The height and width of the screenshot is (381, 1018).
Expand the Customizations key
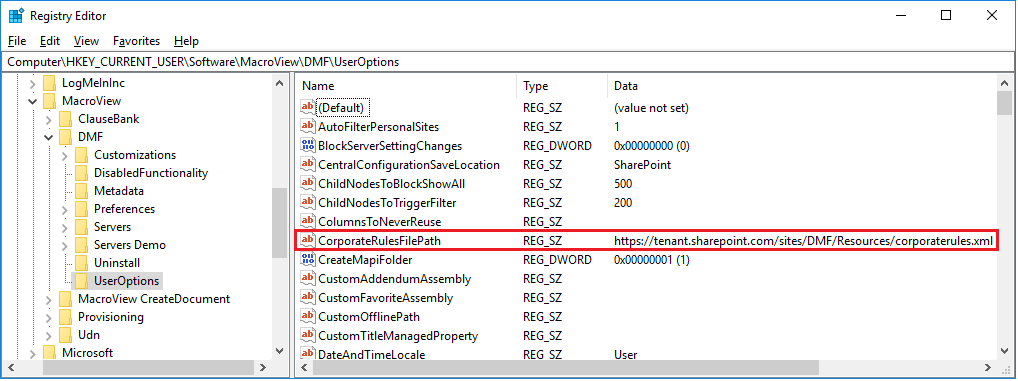coord(64,155)
